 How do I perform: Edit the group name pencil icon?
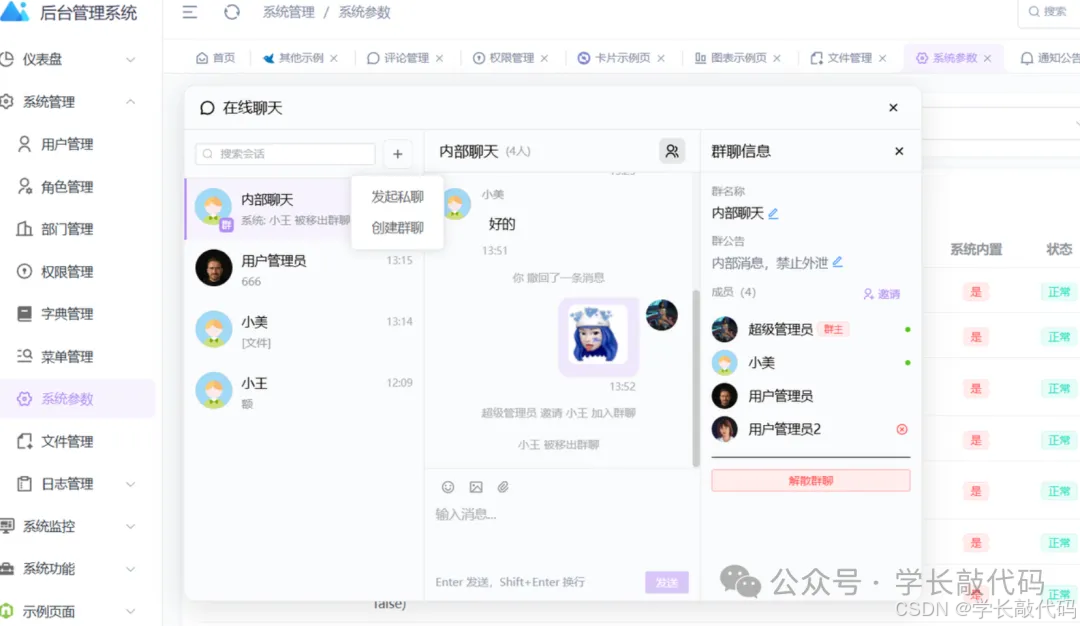coord(773,213)
